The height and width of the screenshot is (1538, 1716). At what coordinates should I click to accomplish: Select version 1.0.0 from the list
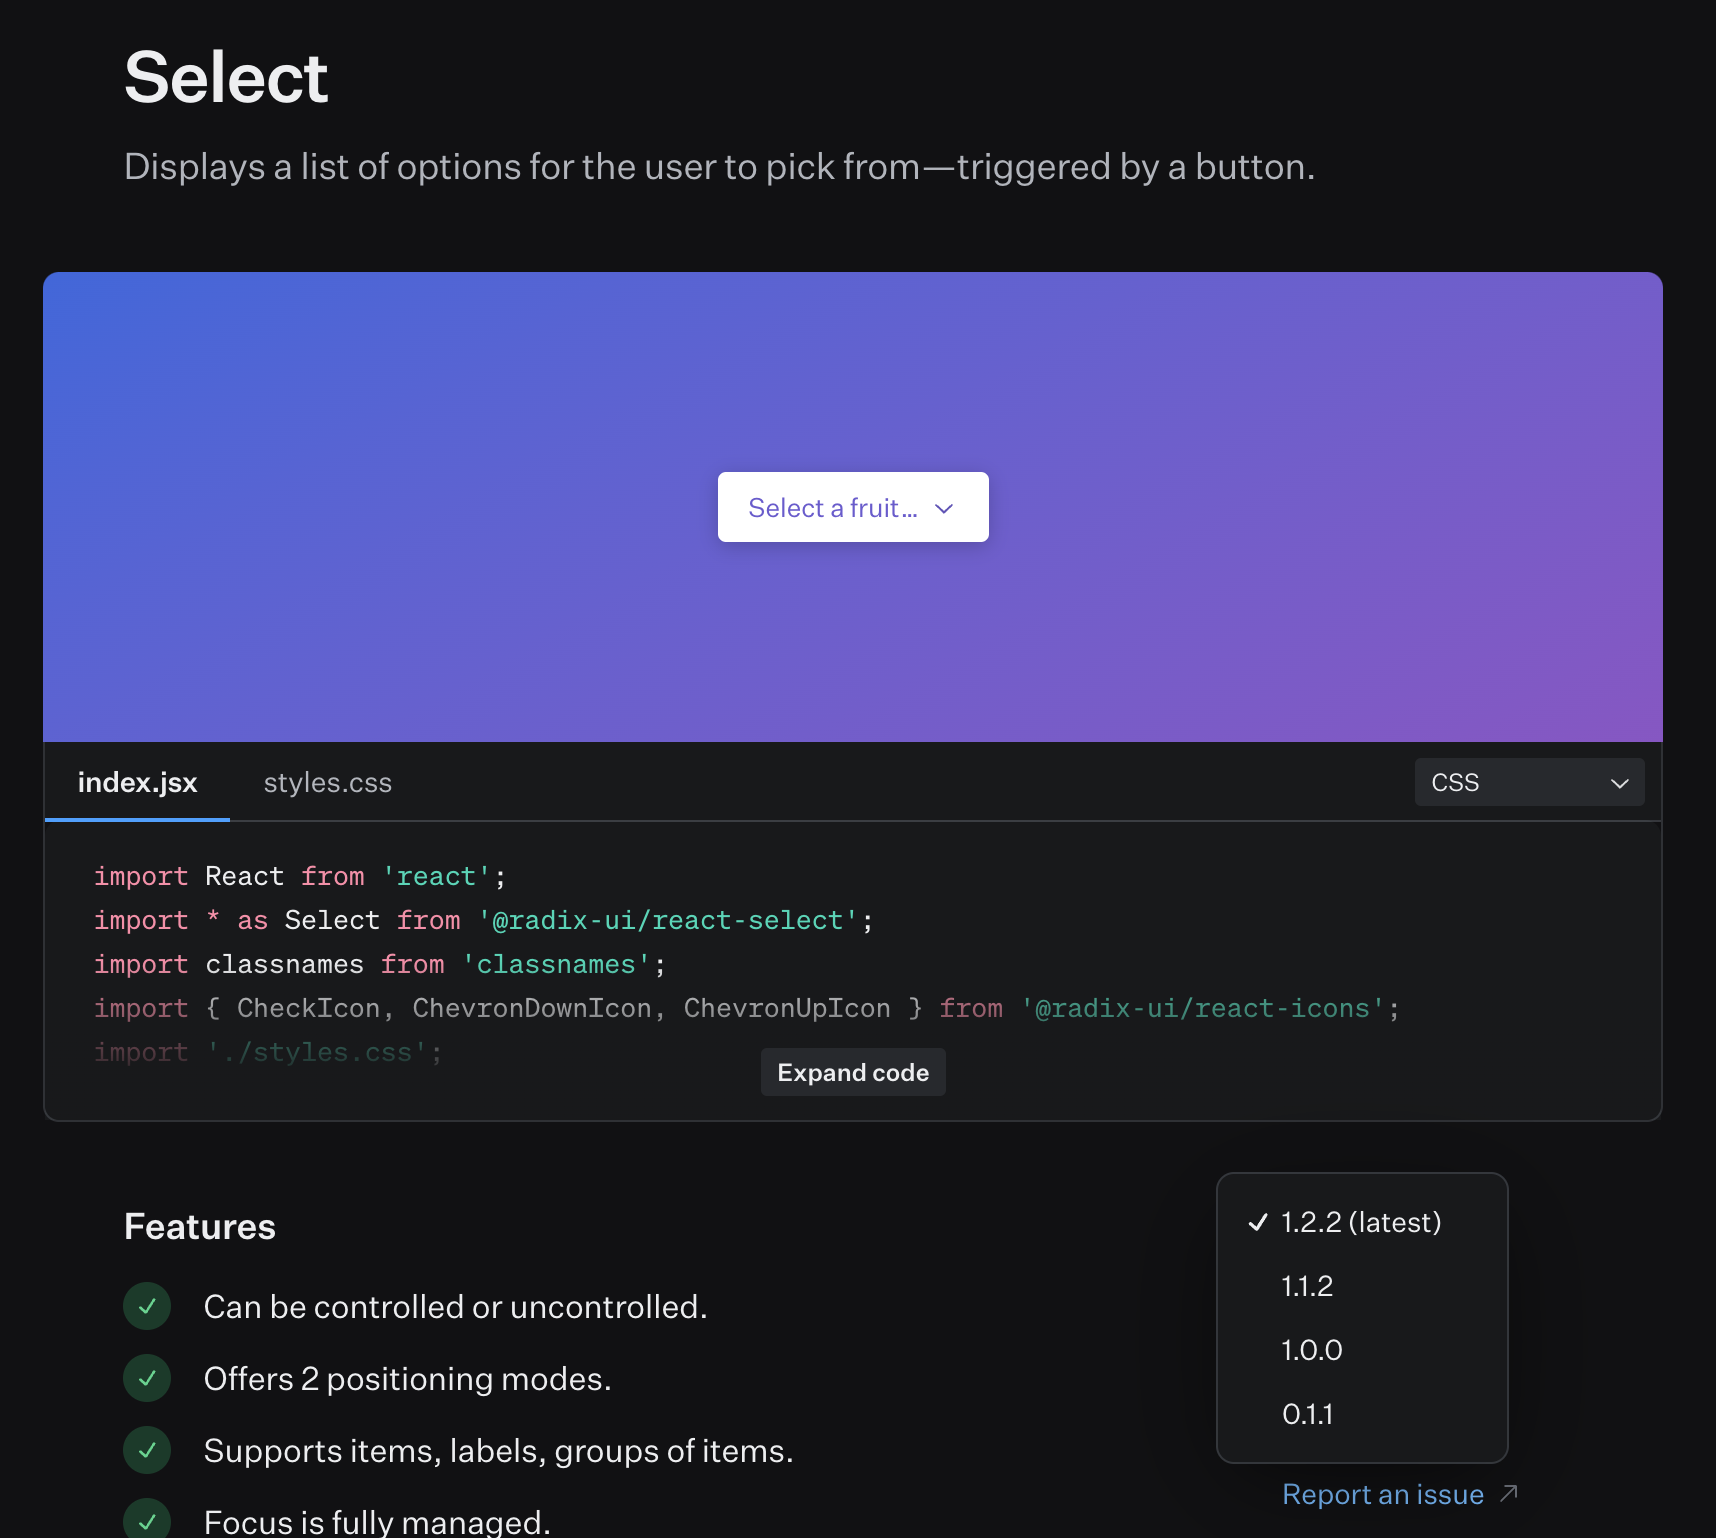[x=1311, y=1350]
